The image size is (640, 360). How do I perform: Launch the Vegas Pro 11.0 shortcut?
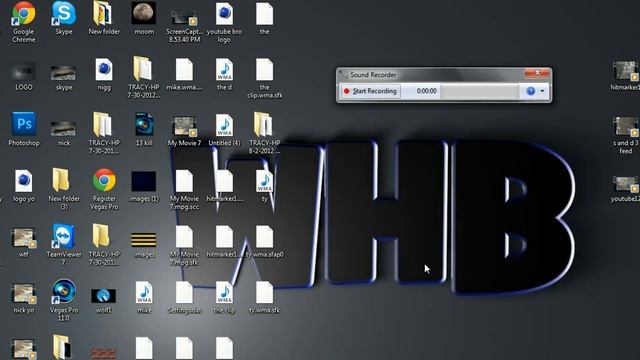pyautogui.click(x=64, y=291)
